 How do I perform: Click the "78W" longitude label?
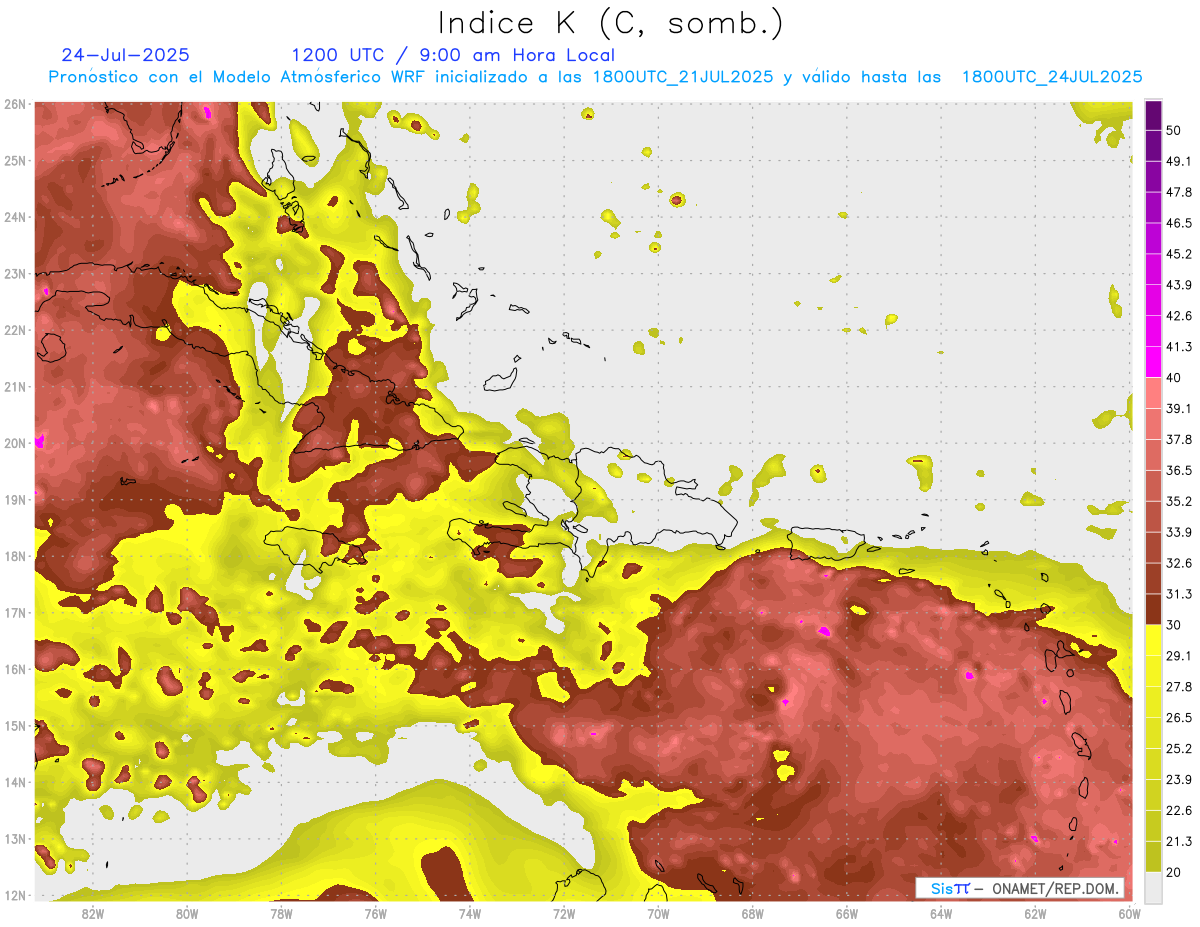pyautogui.click(x=281, y=913)
